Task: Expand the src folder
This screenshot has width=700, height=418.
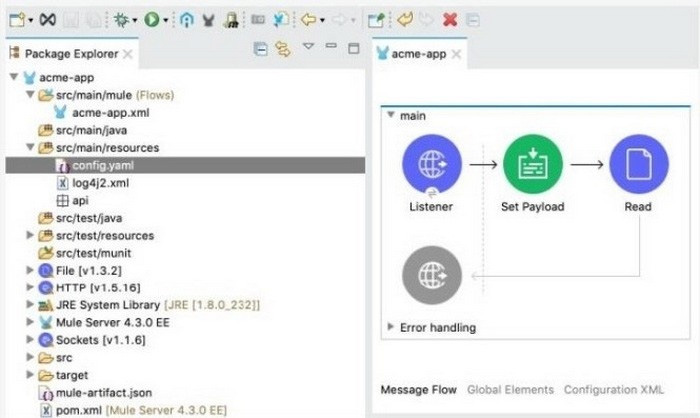Action: pyautogui.click(x=30, y=357)
